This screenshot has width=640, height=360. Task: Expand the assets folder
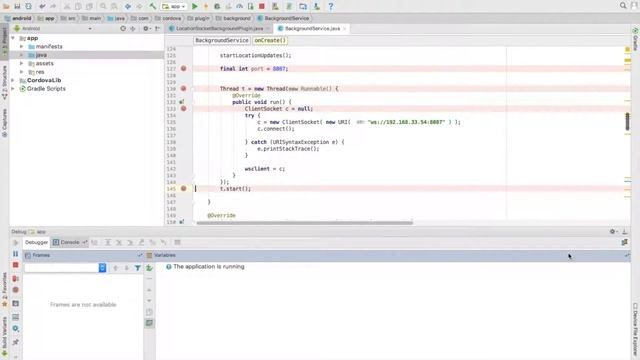pos(22,63)
